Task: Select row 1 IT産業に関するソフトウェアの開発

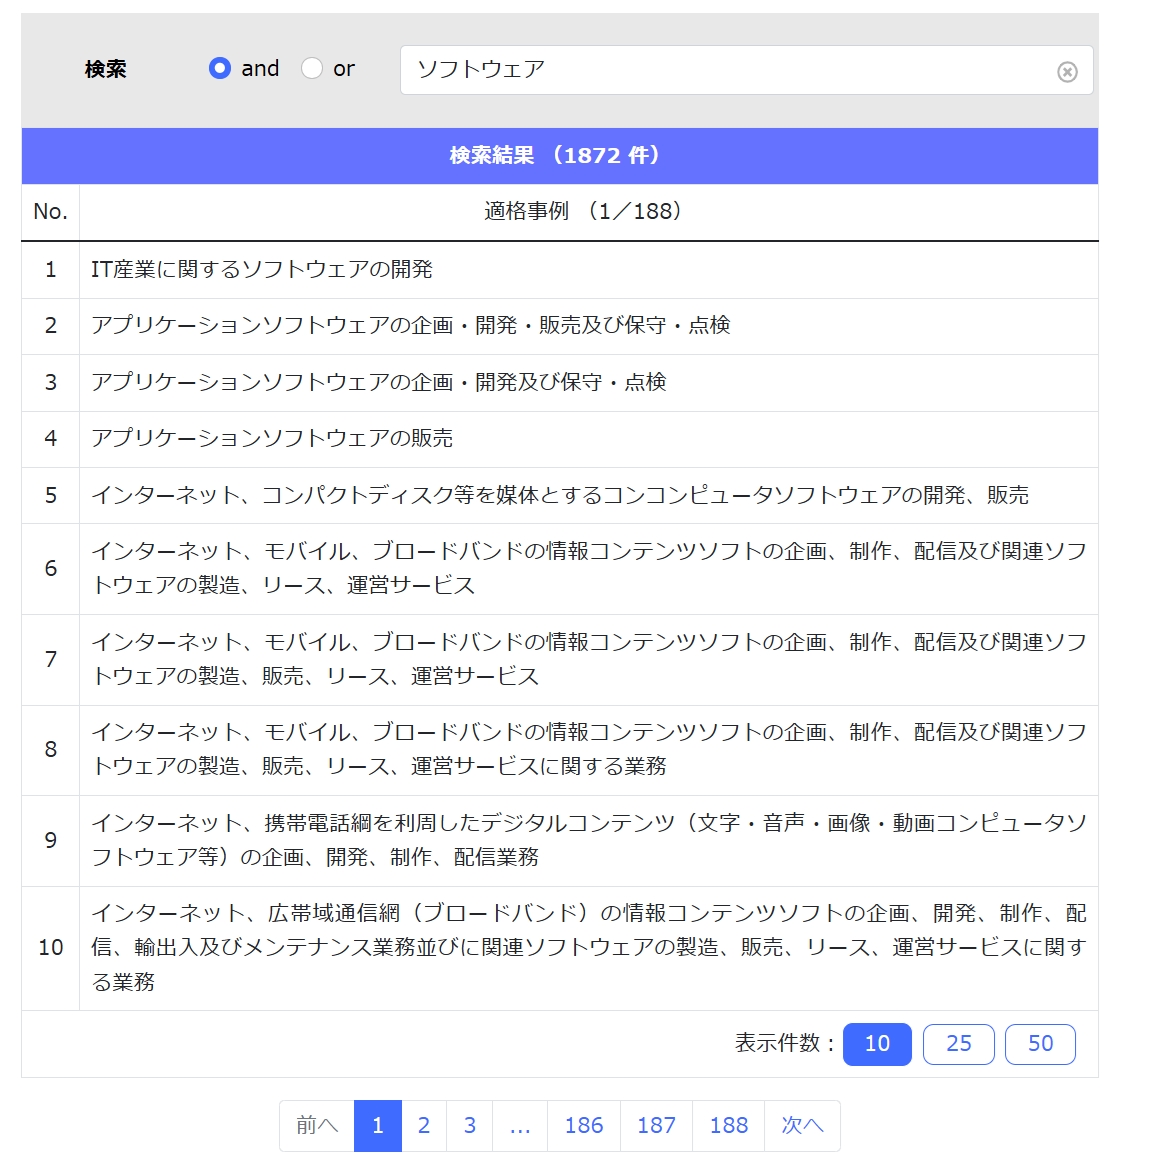Action: click(x=560, y=270)
